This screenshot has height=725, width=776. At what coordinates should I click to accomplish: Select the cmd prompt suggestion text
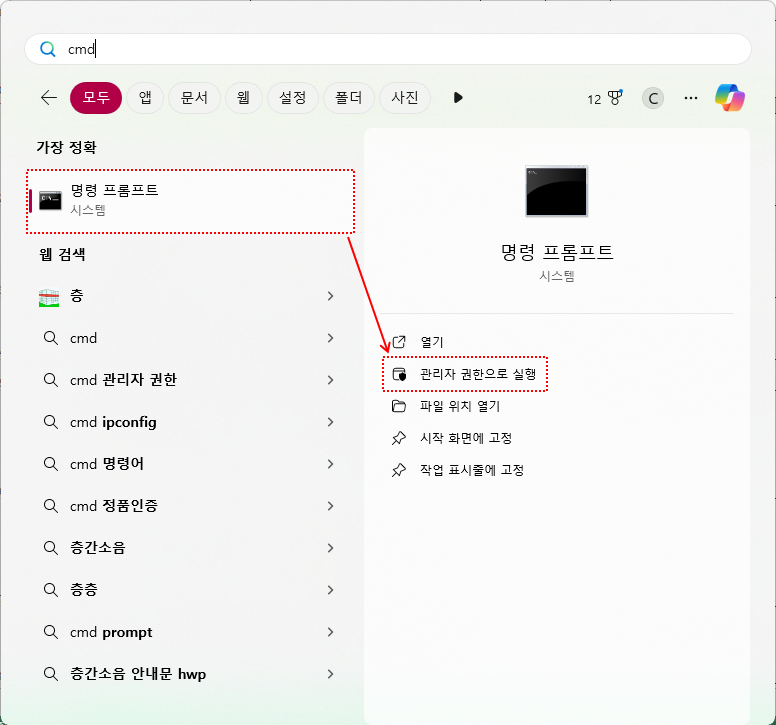point(111,632)
